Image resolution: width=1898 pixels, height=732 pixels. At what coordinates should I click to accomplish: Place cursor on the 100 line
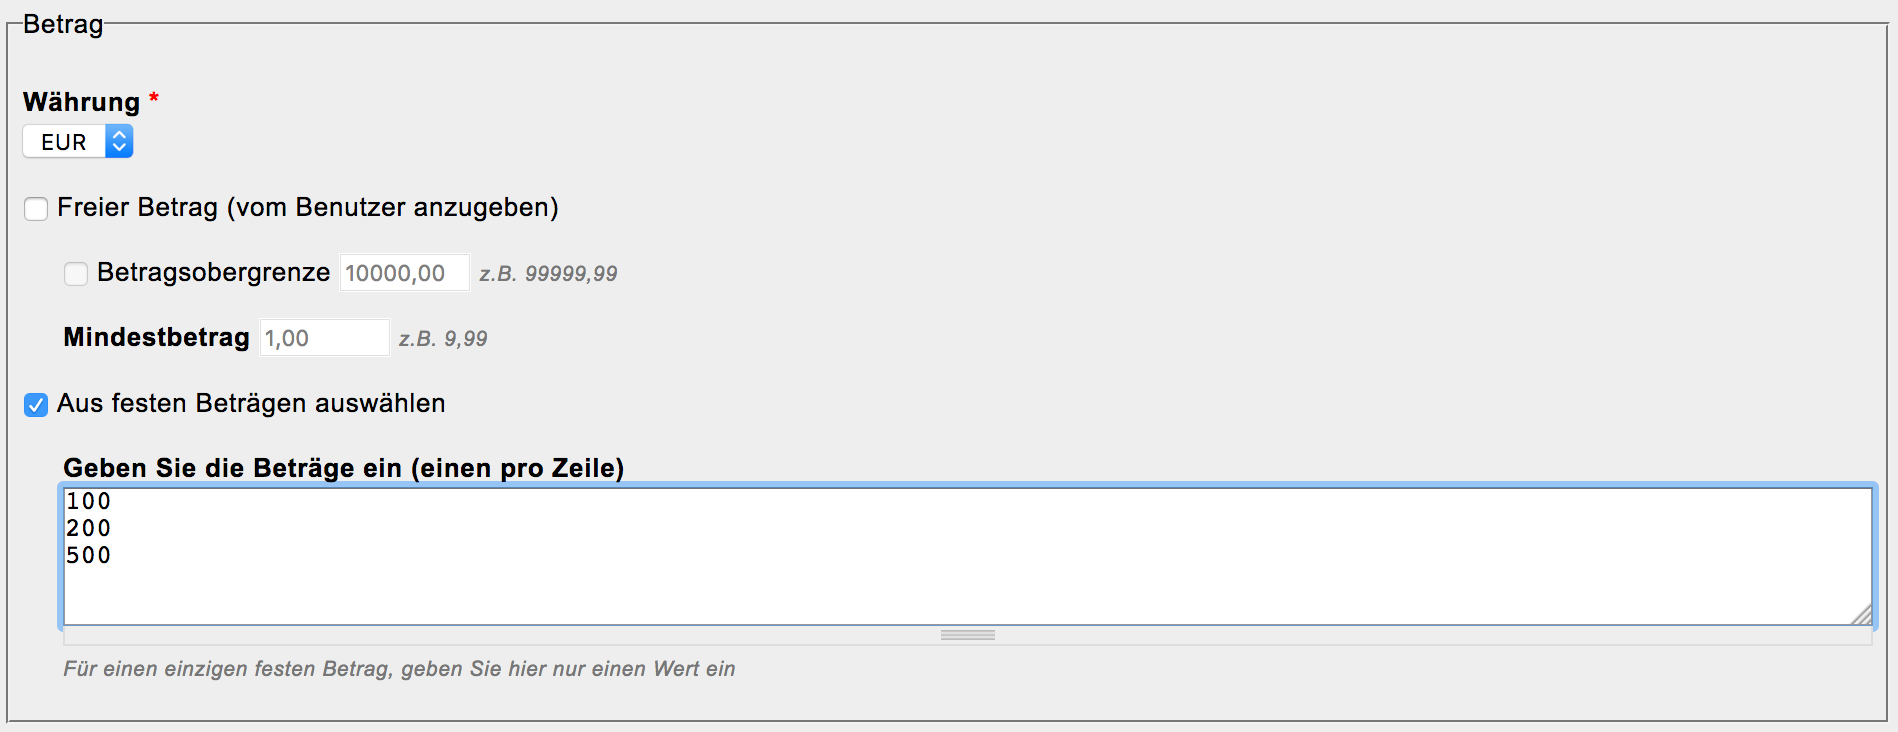(x=89, y=501)
